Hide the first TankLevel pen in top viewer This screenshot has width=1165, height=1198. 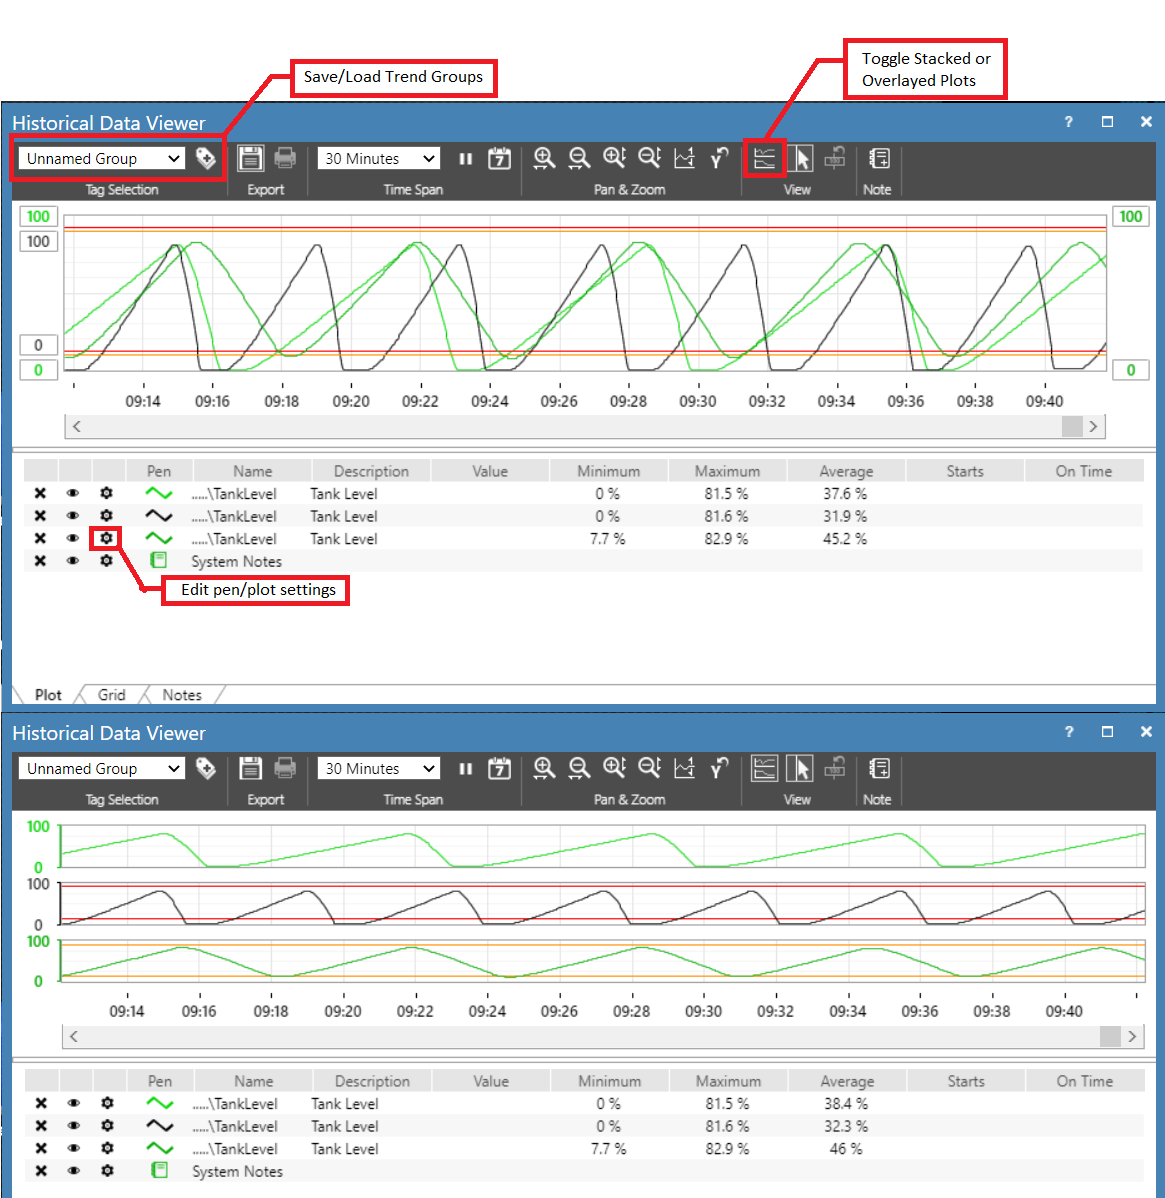coord(73,494)
